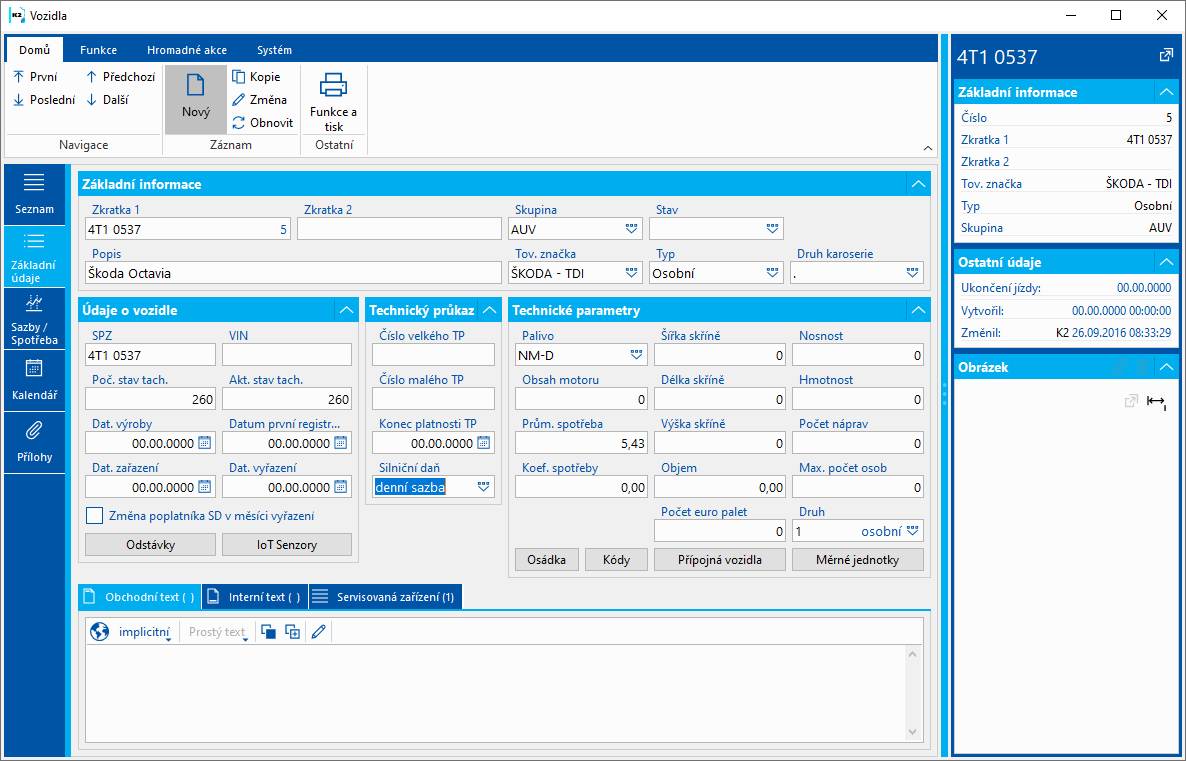Jump to Last record (Poslední)
Screen dimensions: 1186x761
tap(44, 99)
